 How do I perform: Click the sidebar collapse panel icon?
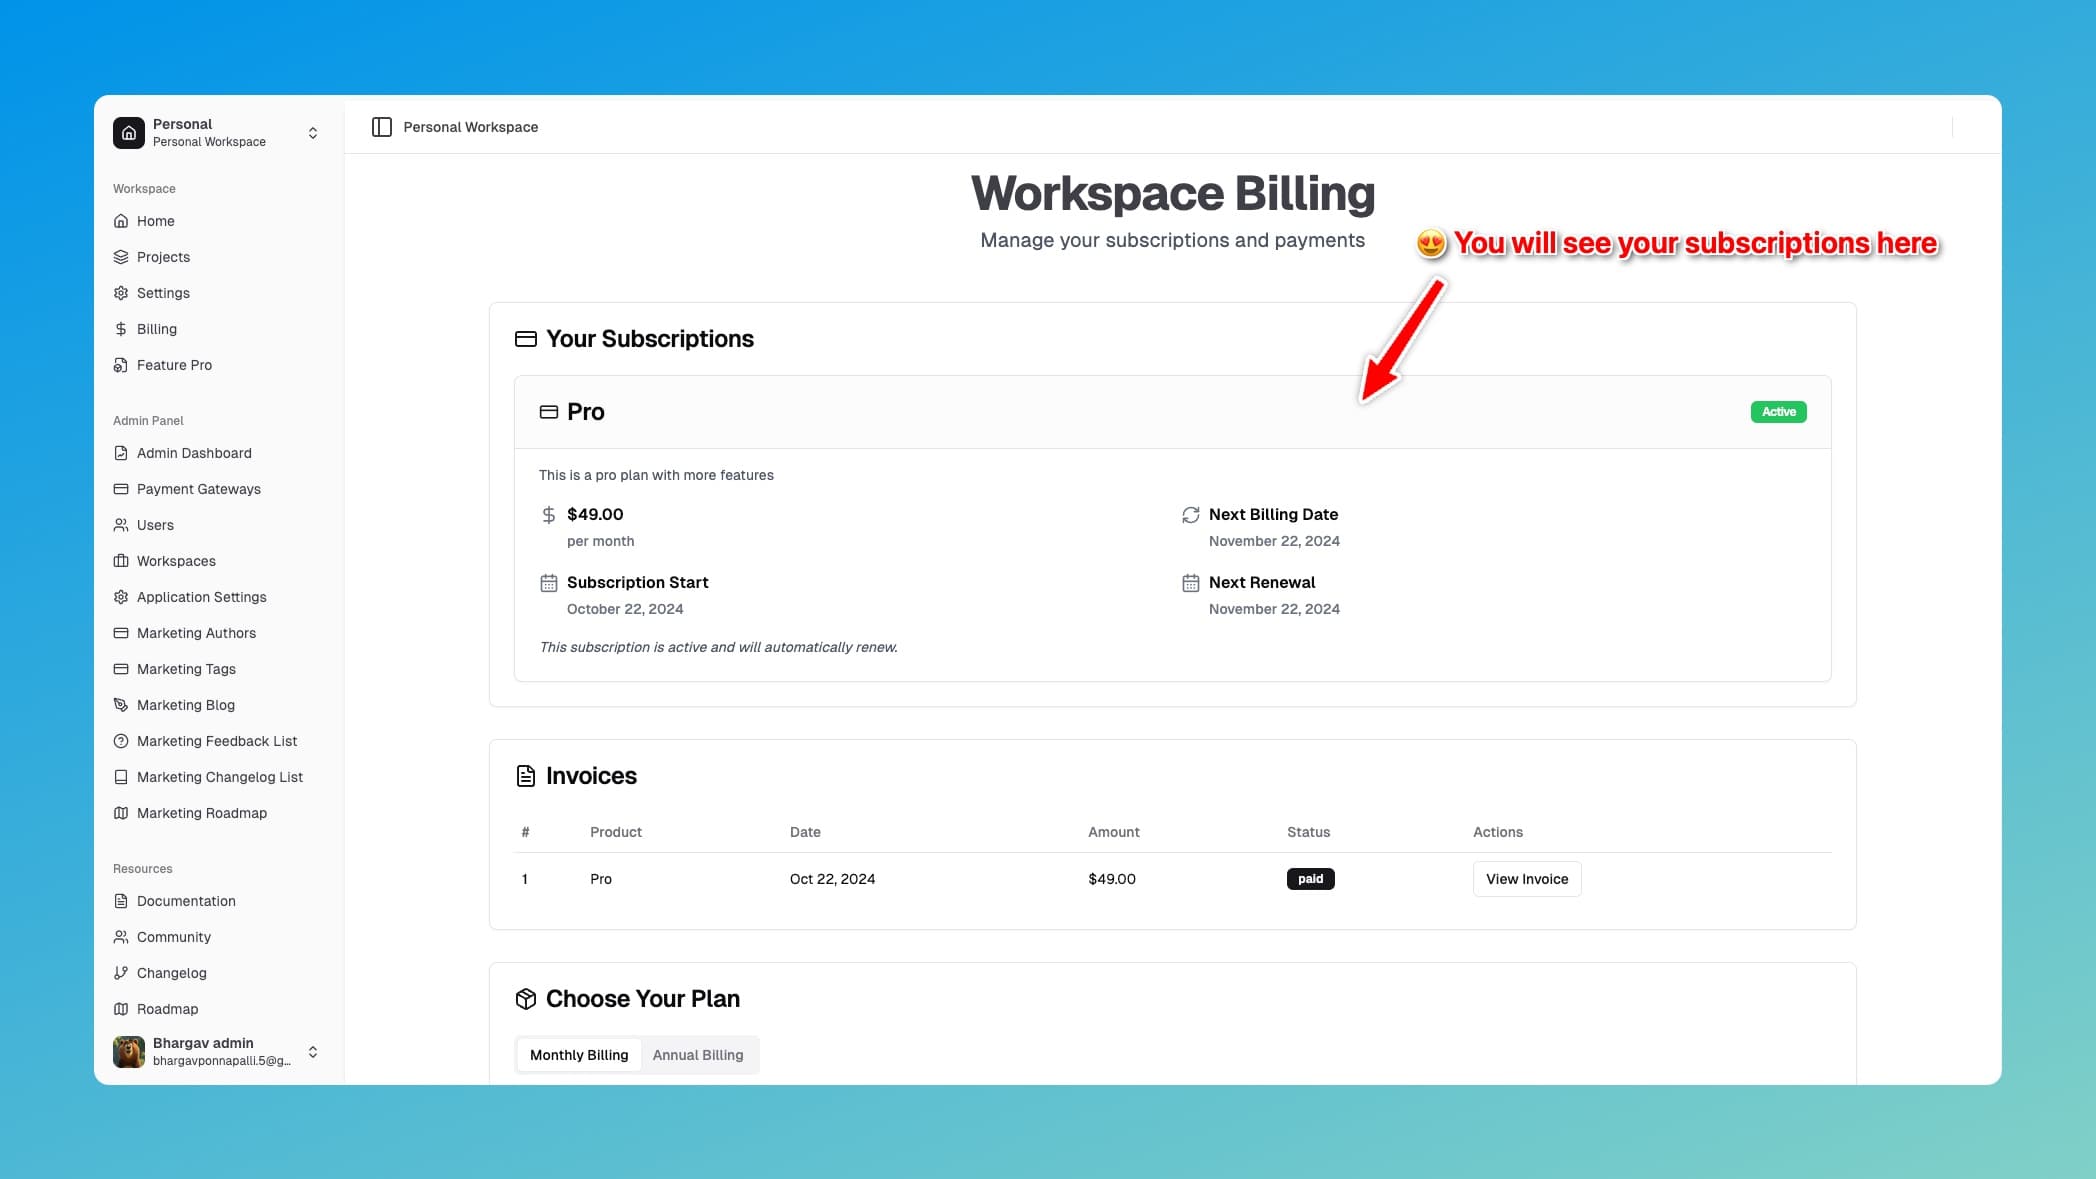[x=382, y=126]
